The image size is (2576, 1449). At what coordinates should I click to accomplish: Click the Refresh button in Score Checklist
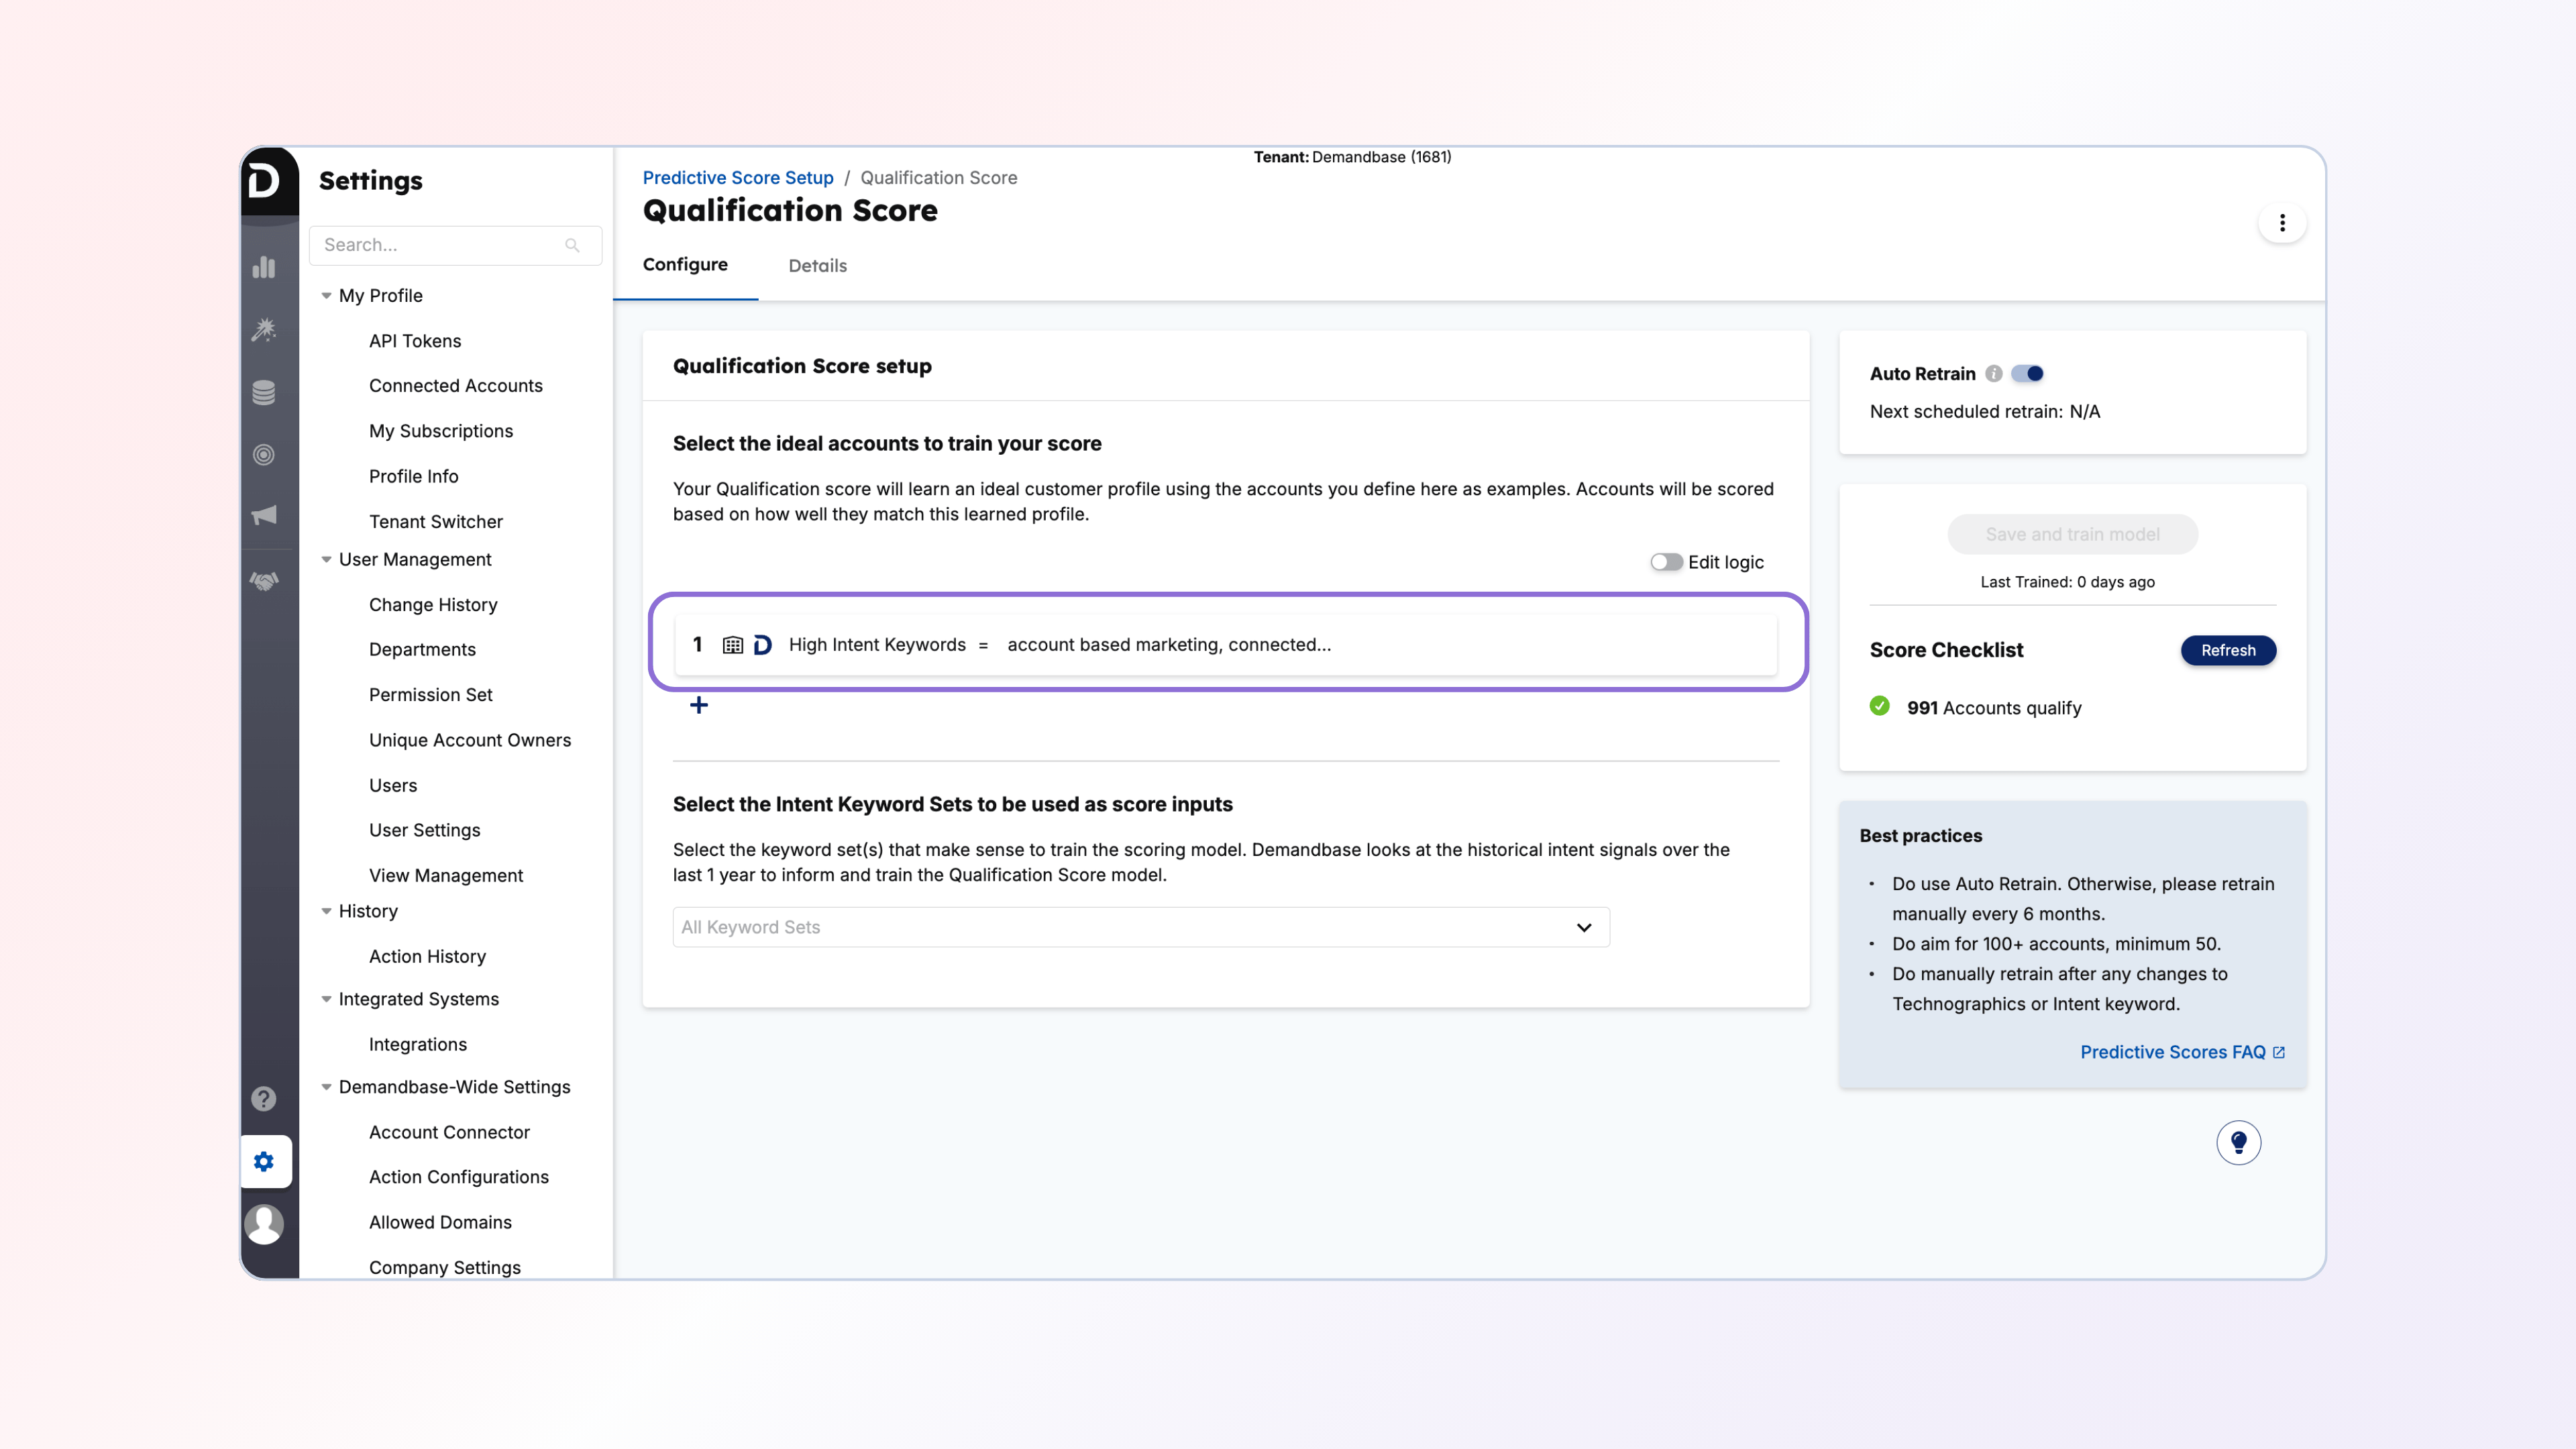pos(2228,650)
